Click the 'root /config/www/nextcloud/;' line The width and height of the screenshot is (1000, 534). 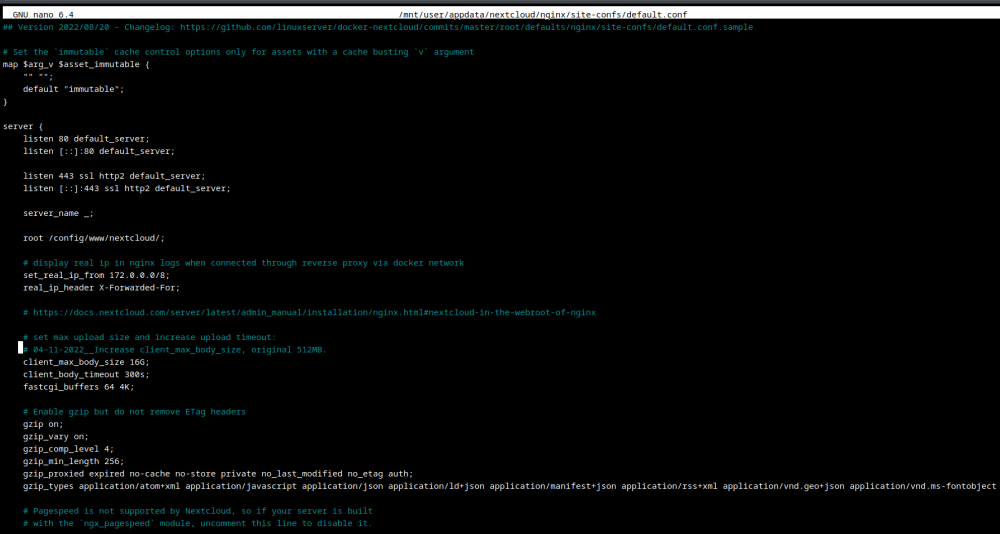[94, 238]
